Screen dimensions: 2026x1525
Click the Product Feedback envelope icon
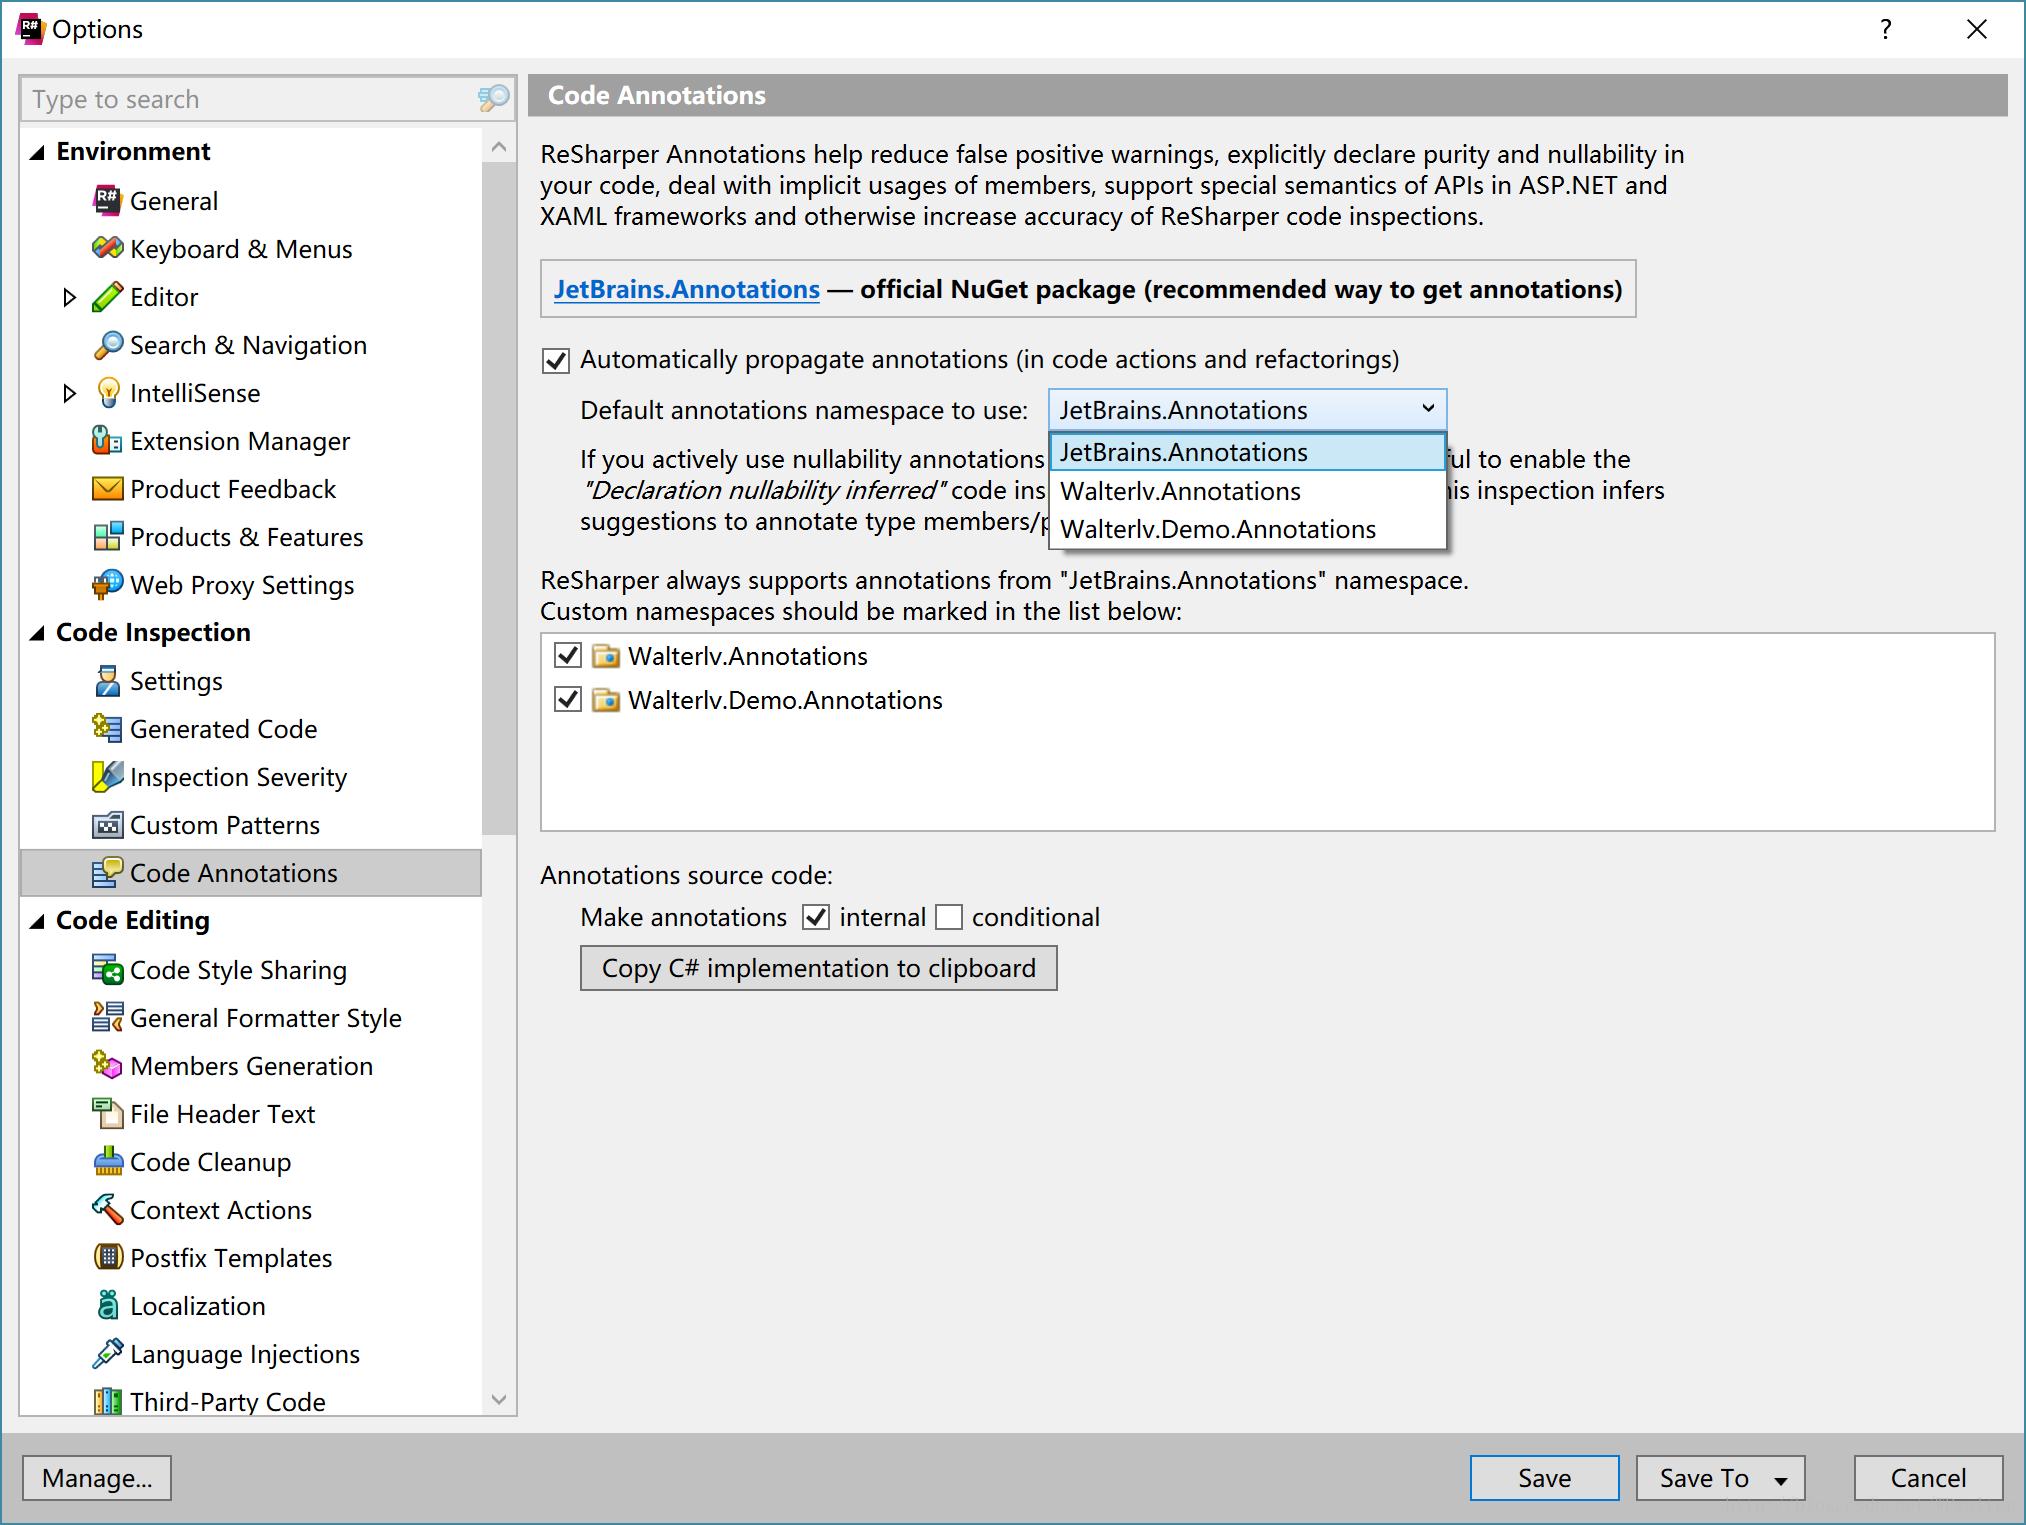107,489
